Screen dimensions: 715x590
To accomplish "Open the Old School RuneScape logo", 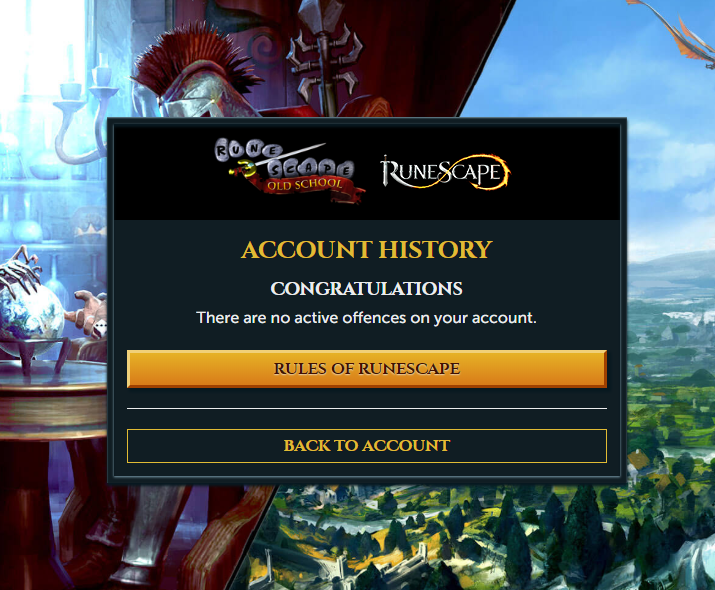I will click(290, 171).
